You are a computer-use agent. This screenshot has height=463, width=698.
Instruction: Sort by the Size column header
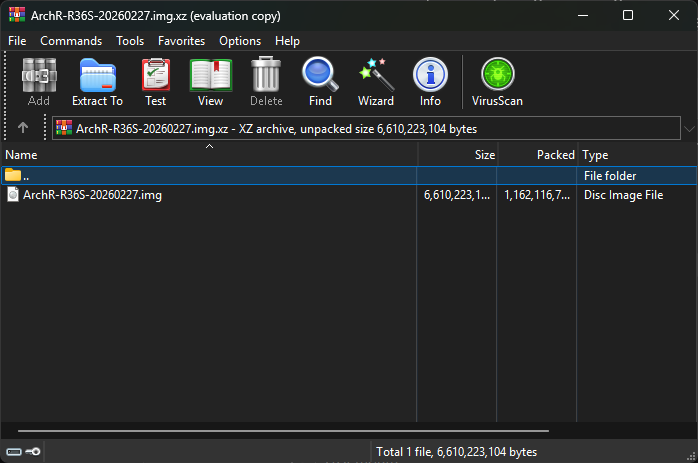(458, 154)
